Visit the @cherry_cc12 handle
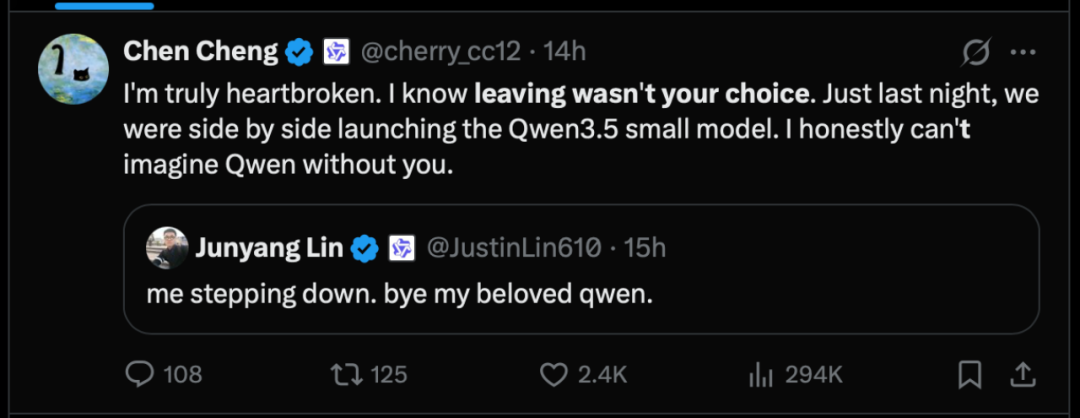1080x418 pixels. 440,52
